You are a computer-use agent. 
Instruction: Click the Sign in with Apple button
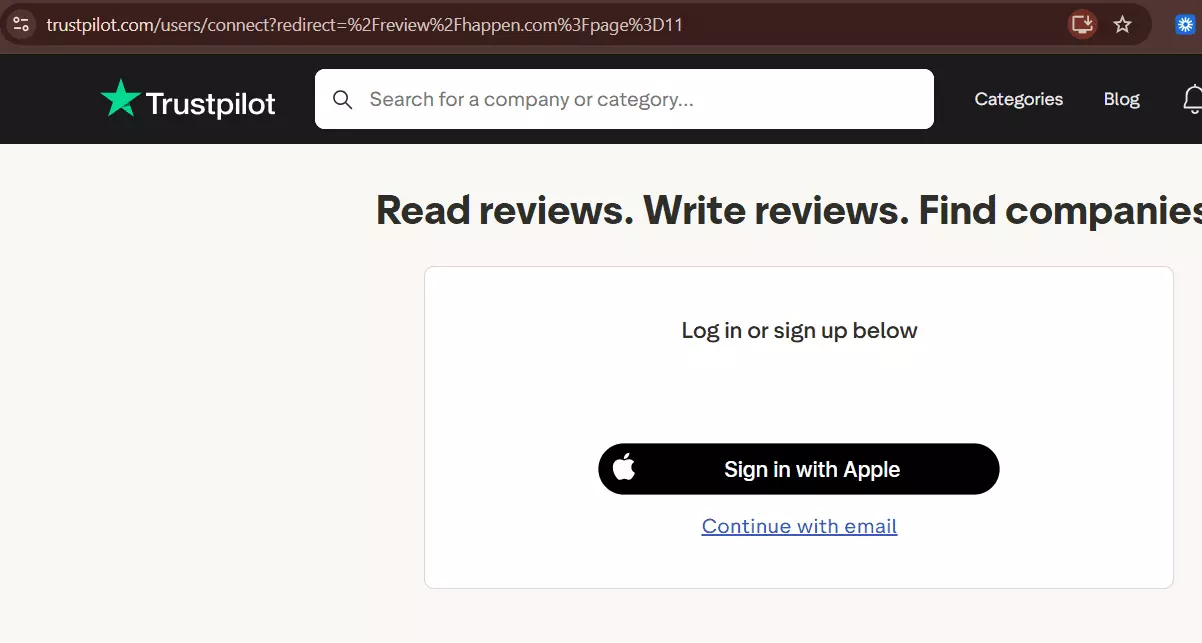[x=799, y=469]
